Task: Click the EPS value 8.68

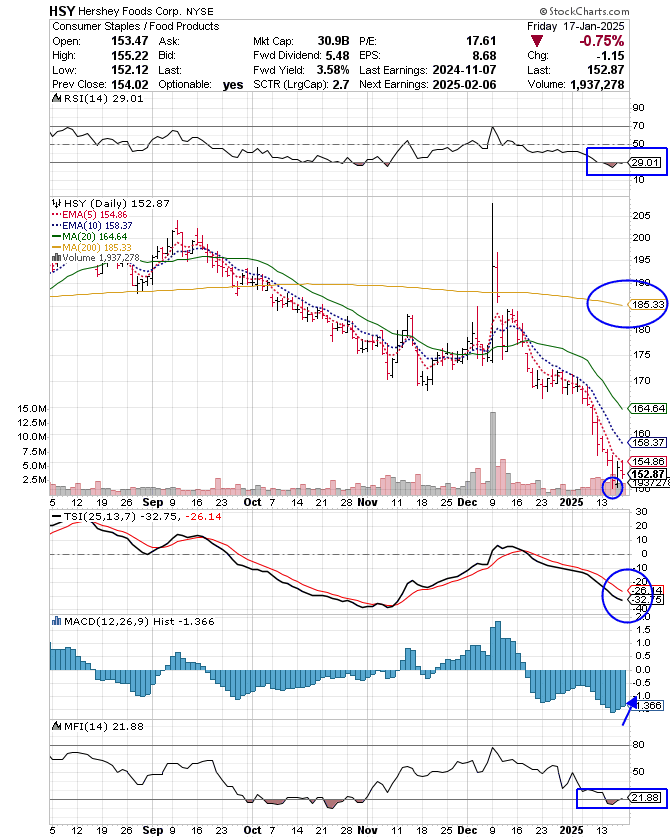Action: 484,56
